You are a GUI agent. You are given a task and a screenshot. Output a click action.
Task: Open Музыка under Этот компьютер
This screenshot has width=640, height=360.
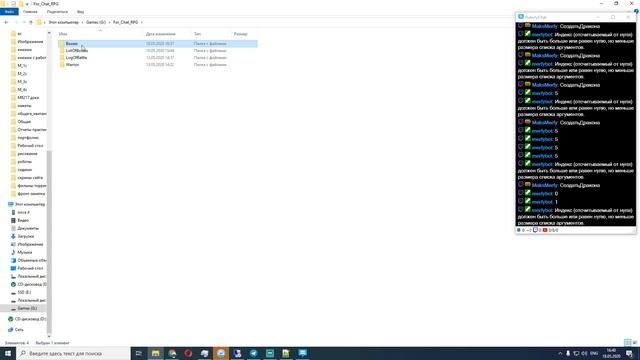click(x=24, y=252)
